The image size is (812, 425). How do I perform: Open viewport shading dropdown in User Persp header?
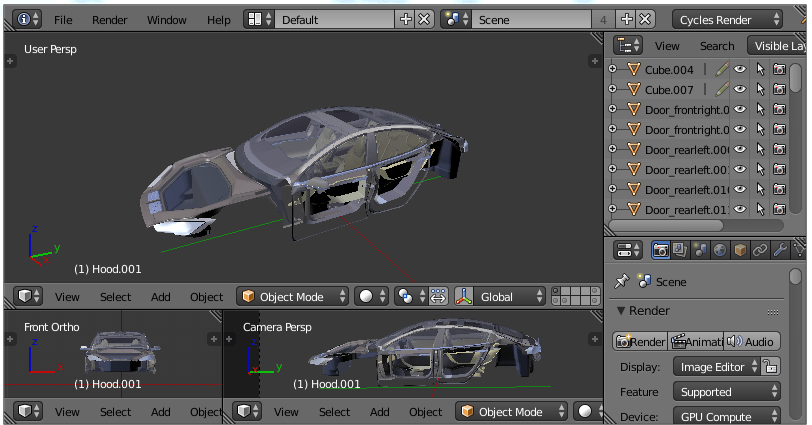(371, 296)
